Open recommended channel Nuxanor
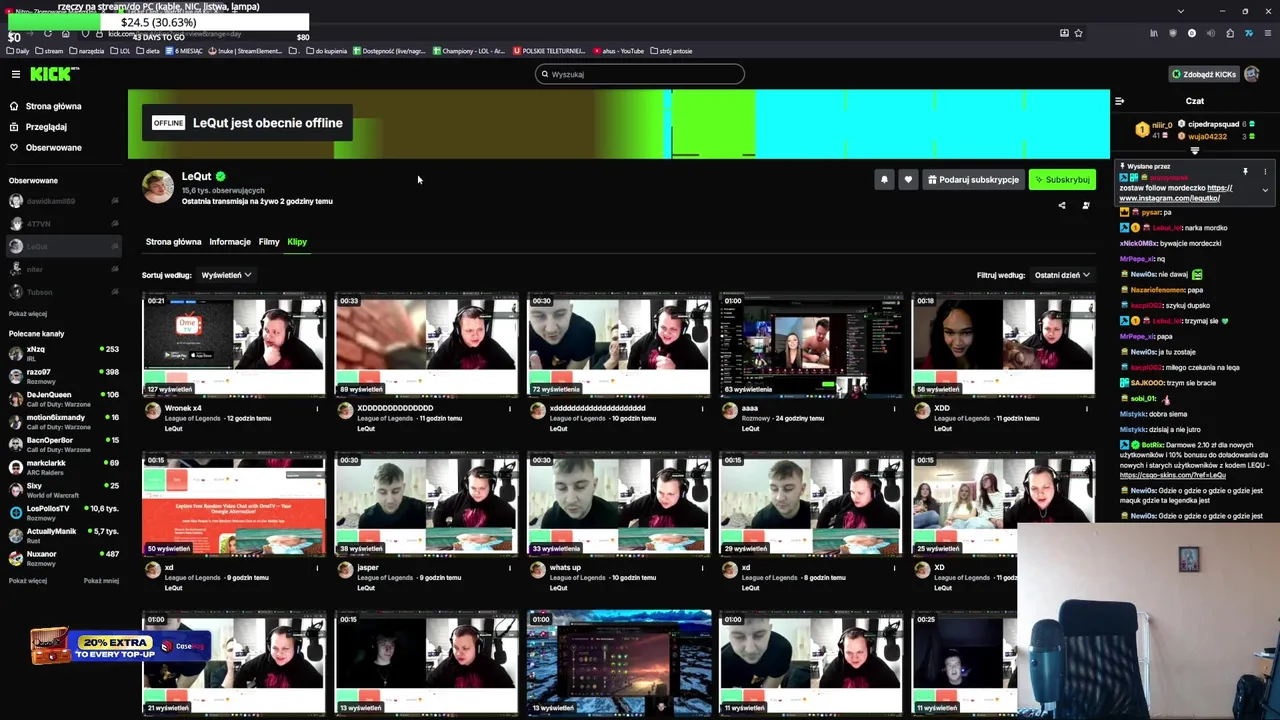The height and width of the screenshot is (720, 1280). 62,558
